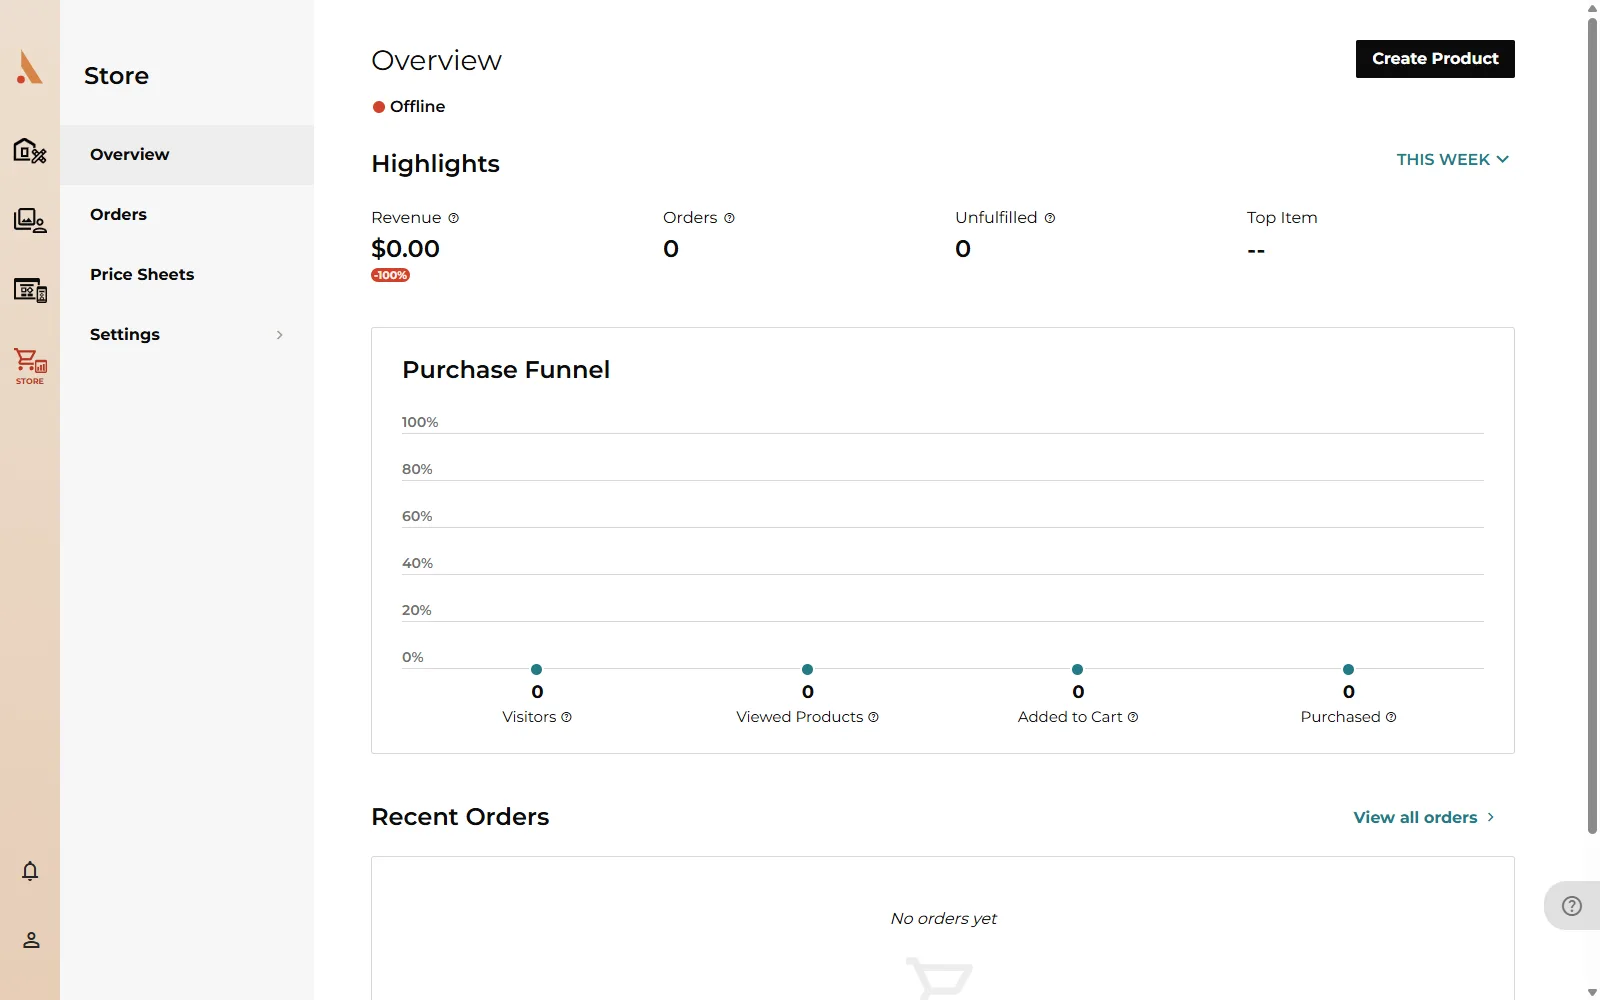1600x1000 pixels.
Task: Click the Added to Cart funnel data point
Action: [x=1077, y=669]
